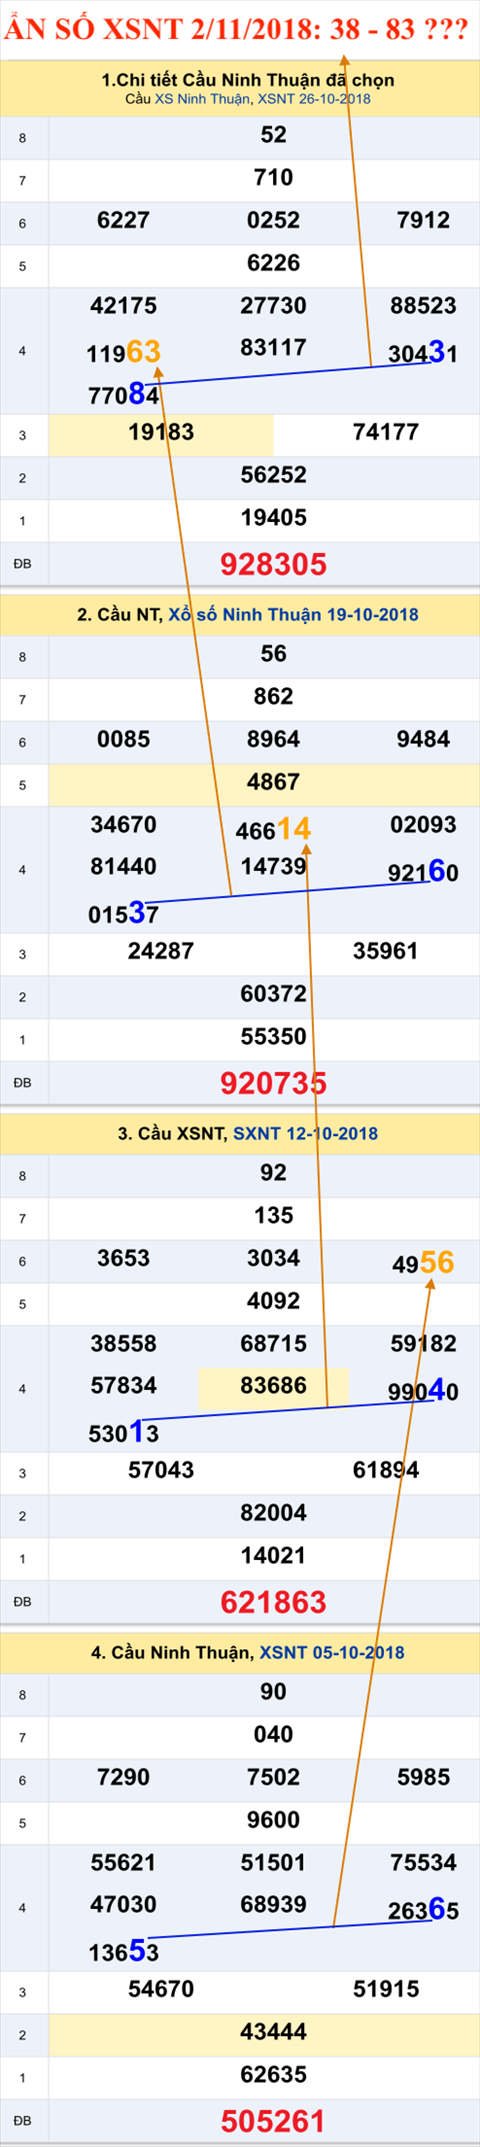Click the number 88523
Viewport: 480px width, 2147px height.
423,306
